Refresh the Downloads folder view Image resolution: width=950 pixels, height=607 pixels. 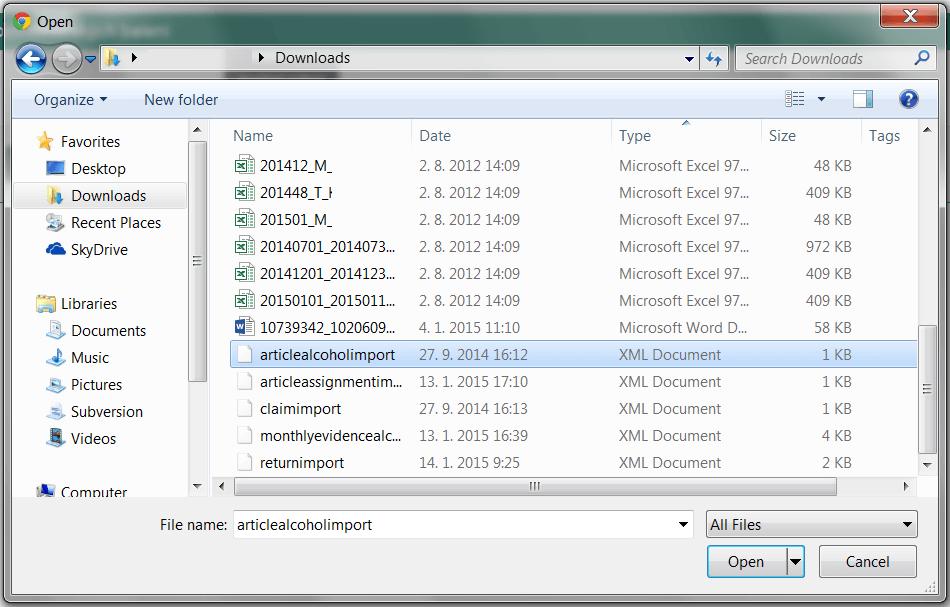(714, 59)
